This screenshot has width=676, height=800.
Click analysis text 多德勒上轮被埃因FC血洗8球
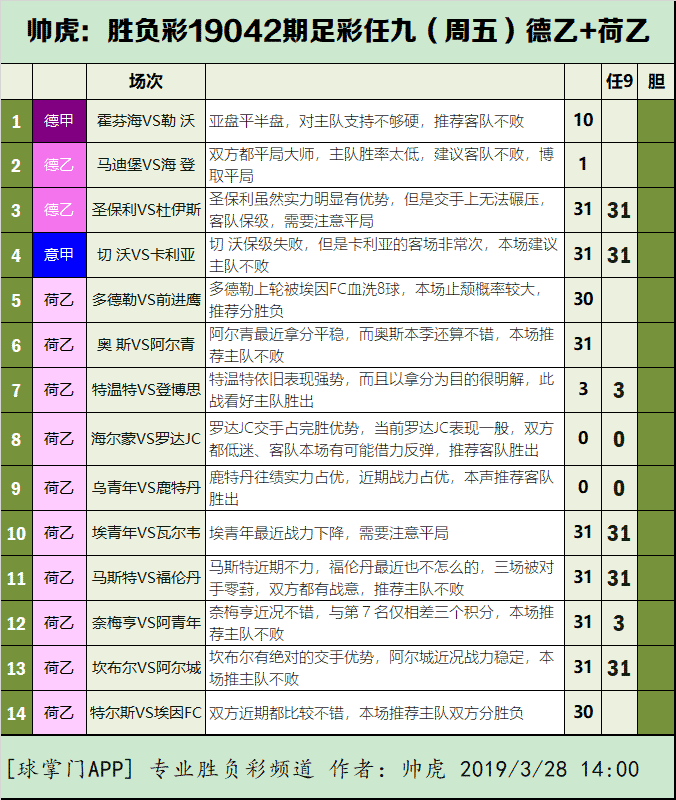coord(305,289)
